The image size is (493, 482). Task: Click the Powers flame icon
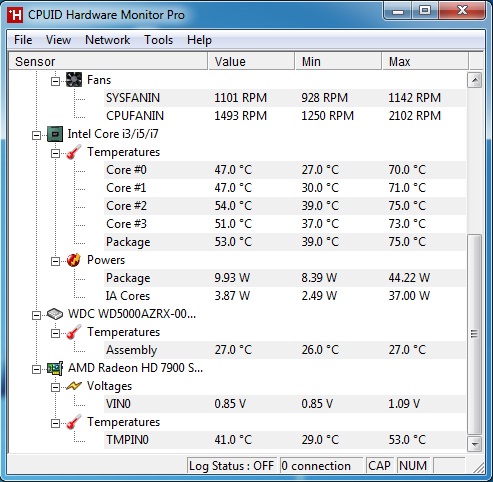click(74, 260)
